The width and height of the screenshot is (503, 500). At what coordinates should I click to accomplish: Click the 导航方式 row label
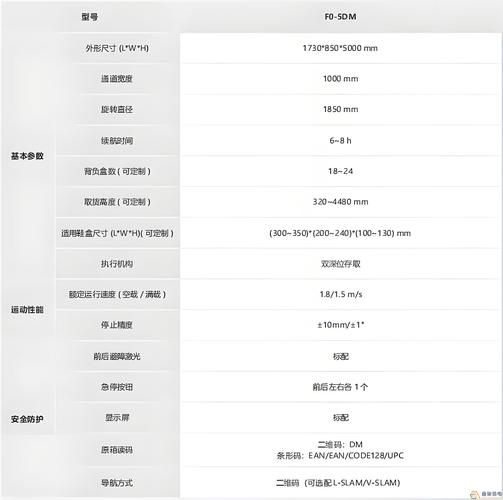[117, 483]
